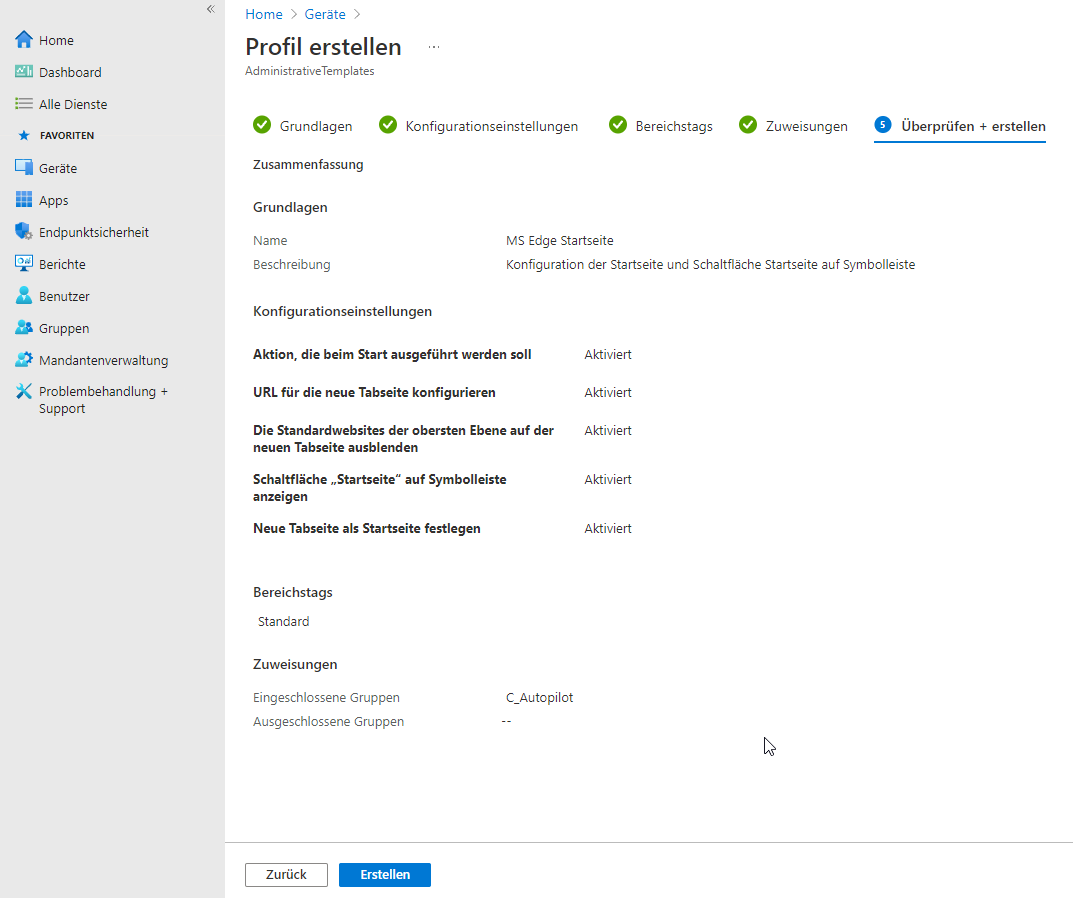Go to the Grundlagen step tab
This screenshot has width=1073, height=898.
302,126
